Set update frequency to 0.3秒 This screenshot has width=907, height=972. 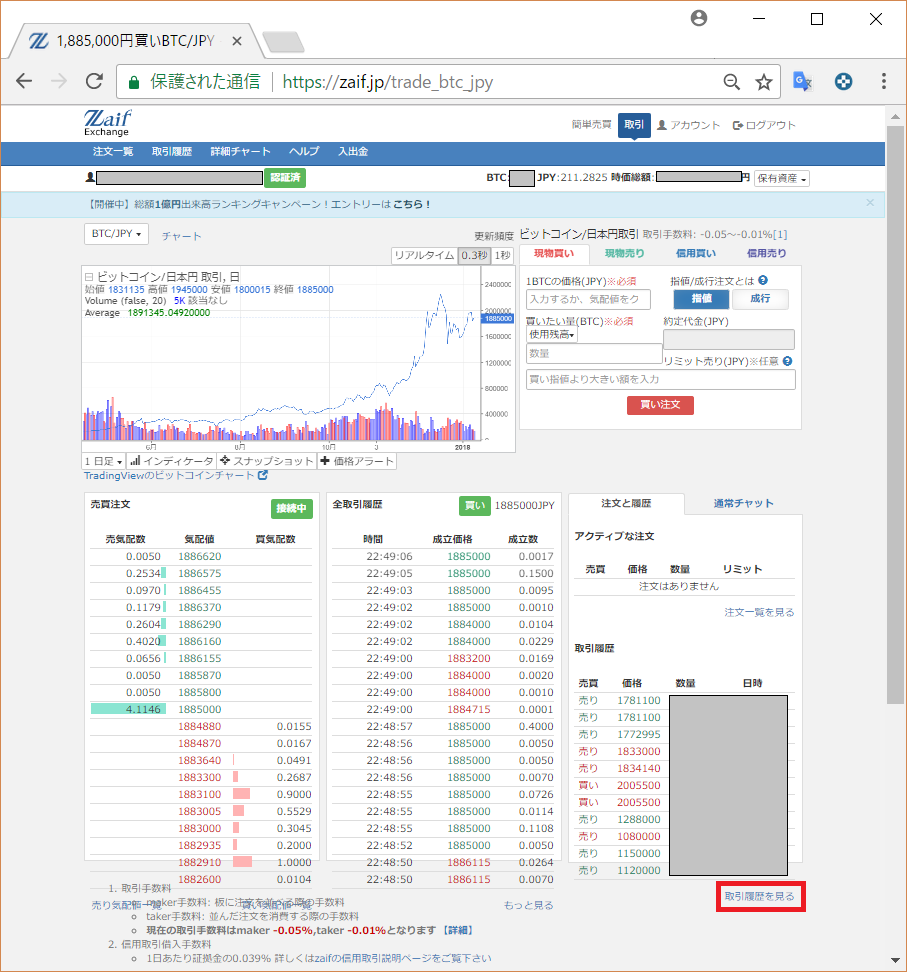tap(474, 255)
